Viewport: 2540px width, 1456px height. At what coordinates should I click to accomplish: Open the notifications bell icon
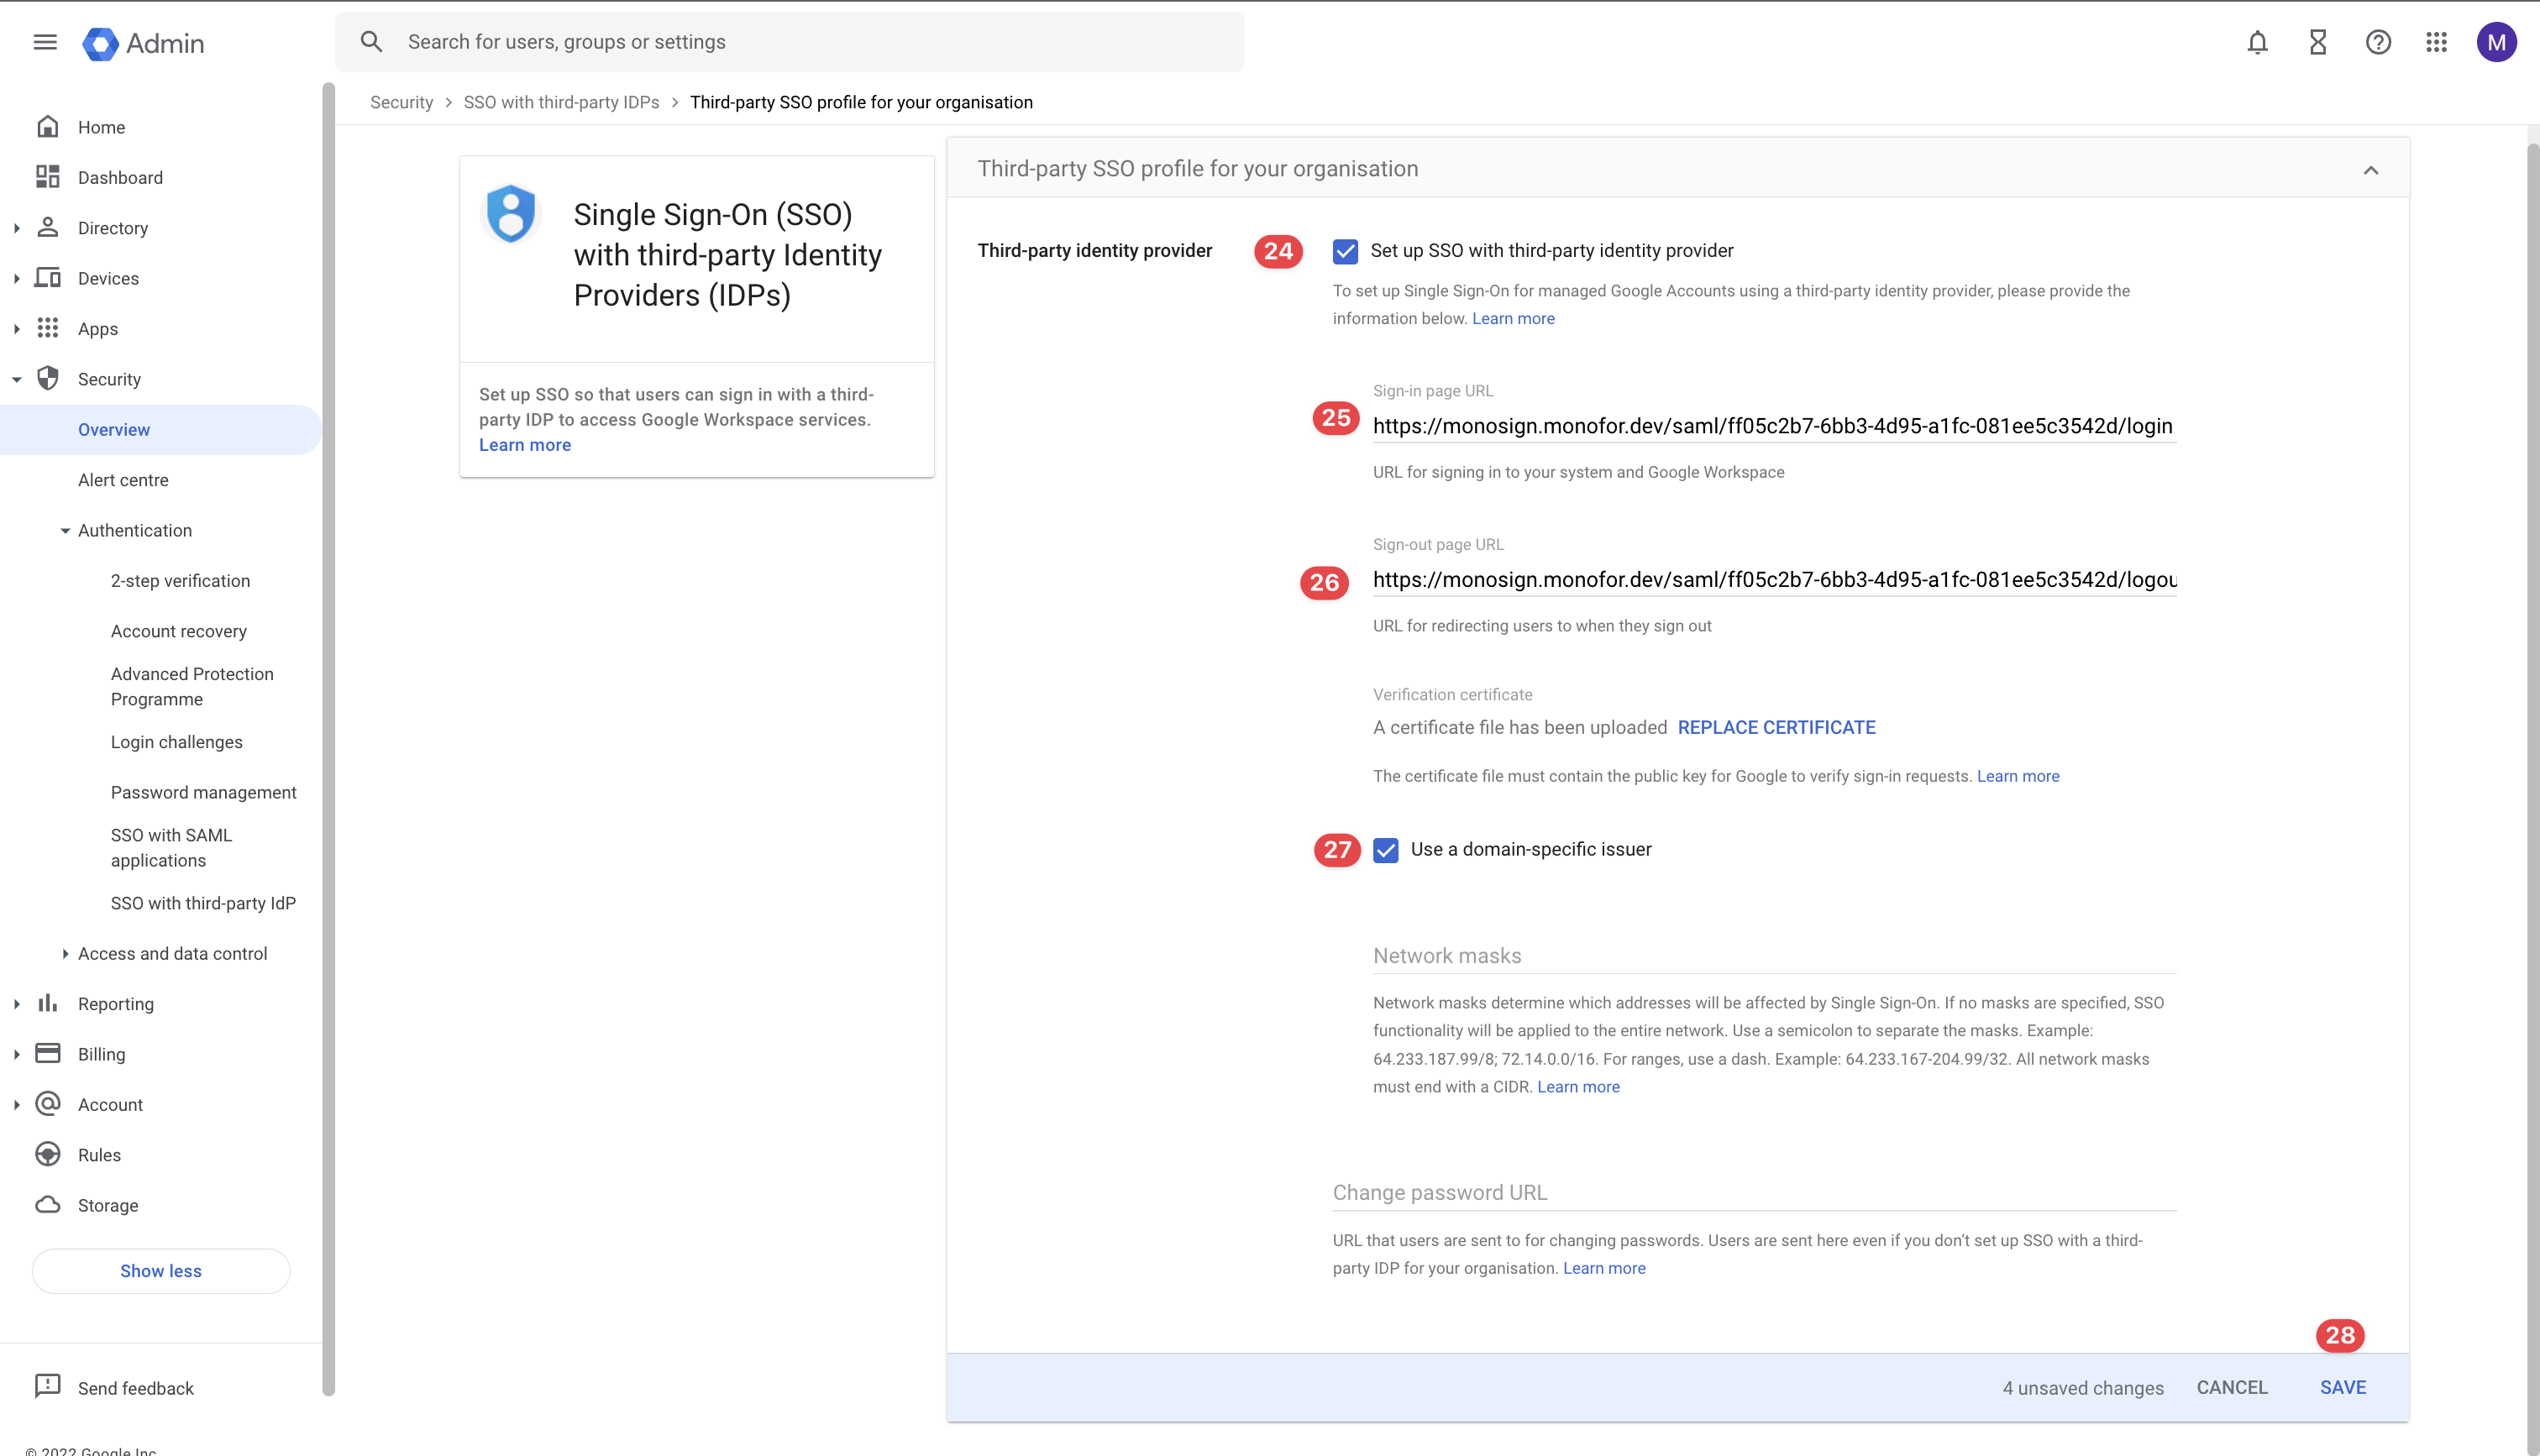tap(2257, 42)
